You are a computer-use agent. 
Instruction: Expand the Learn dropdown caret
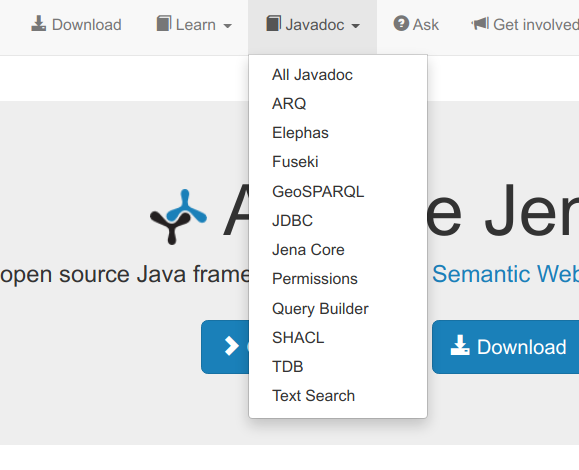click(x=227, y=26)
